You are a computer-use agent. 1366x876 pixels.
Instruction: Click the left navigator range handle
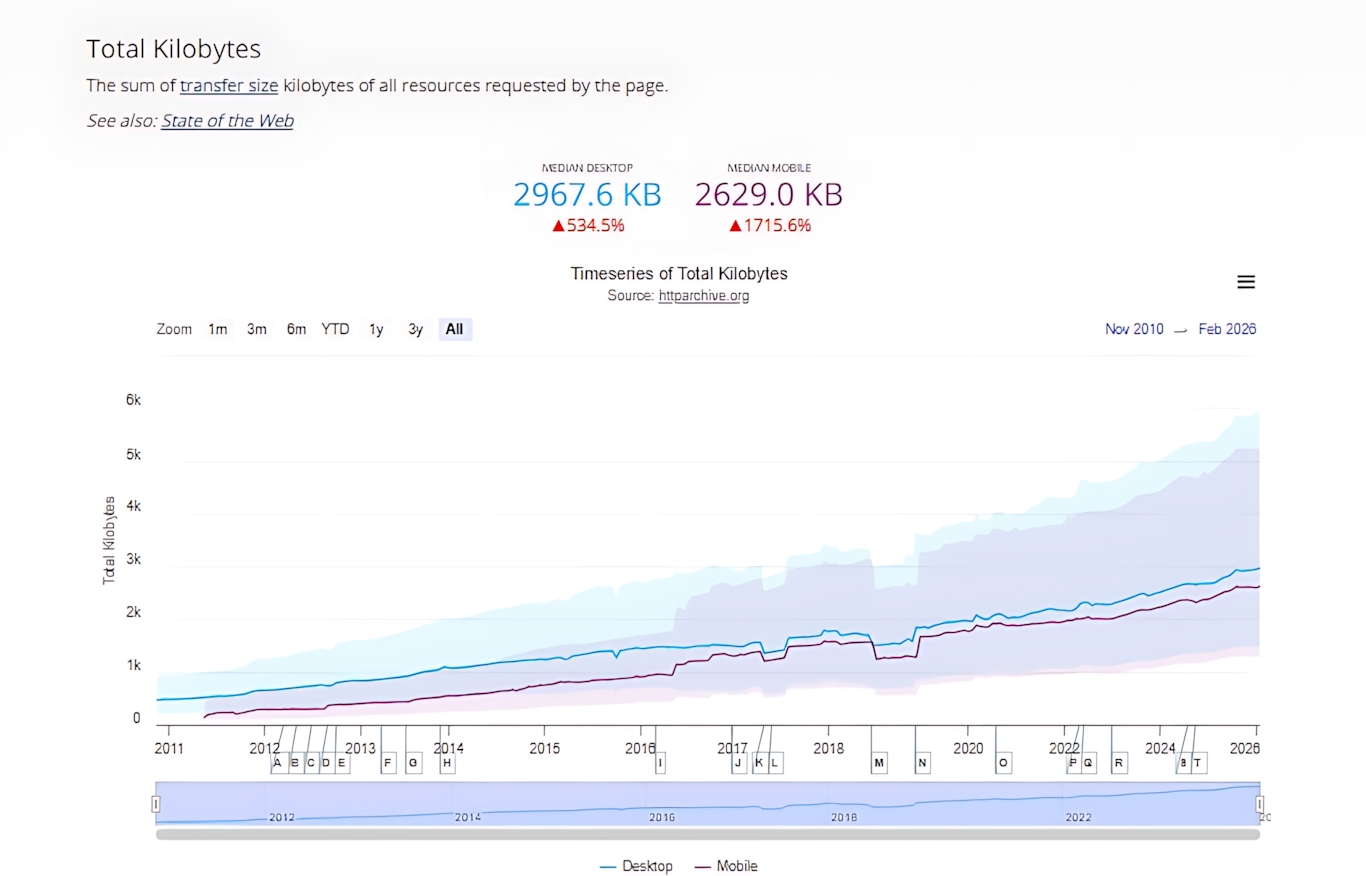tap(156, 803)
